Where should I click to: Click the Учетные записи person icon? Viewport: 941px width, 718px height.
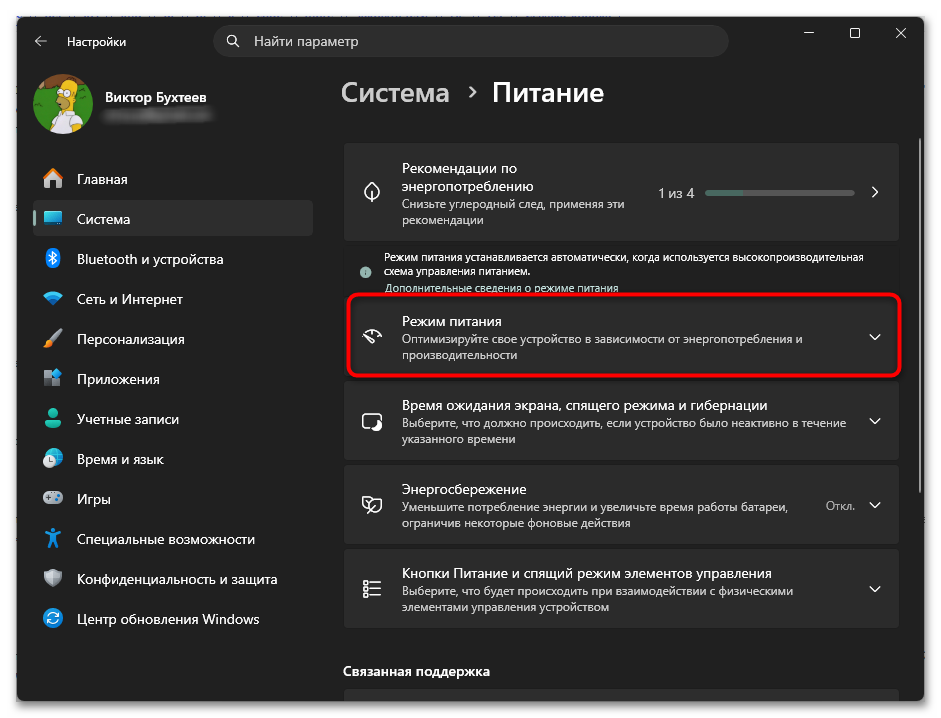(x=53, y=418)
